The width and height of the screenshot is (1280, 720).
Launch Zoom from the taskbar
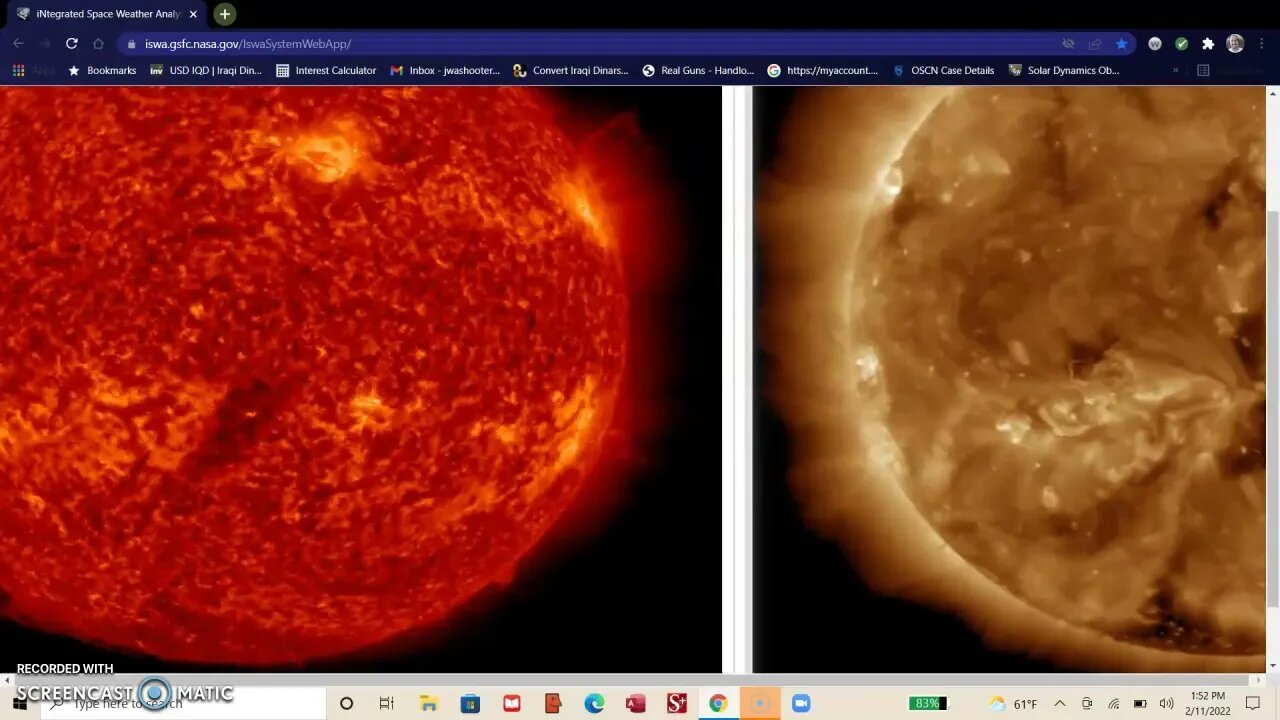click(x=801, y=704)
